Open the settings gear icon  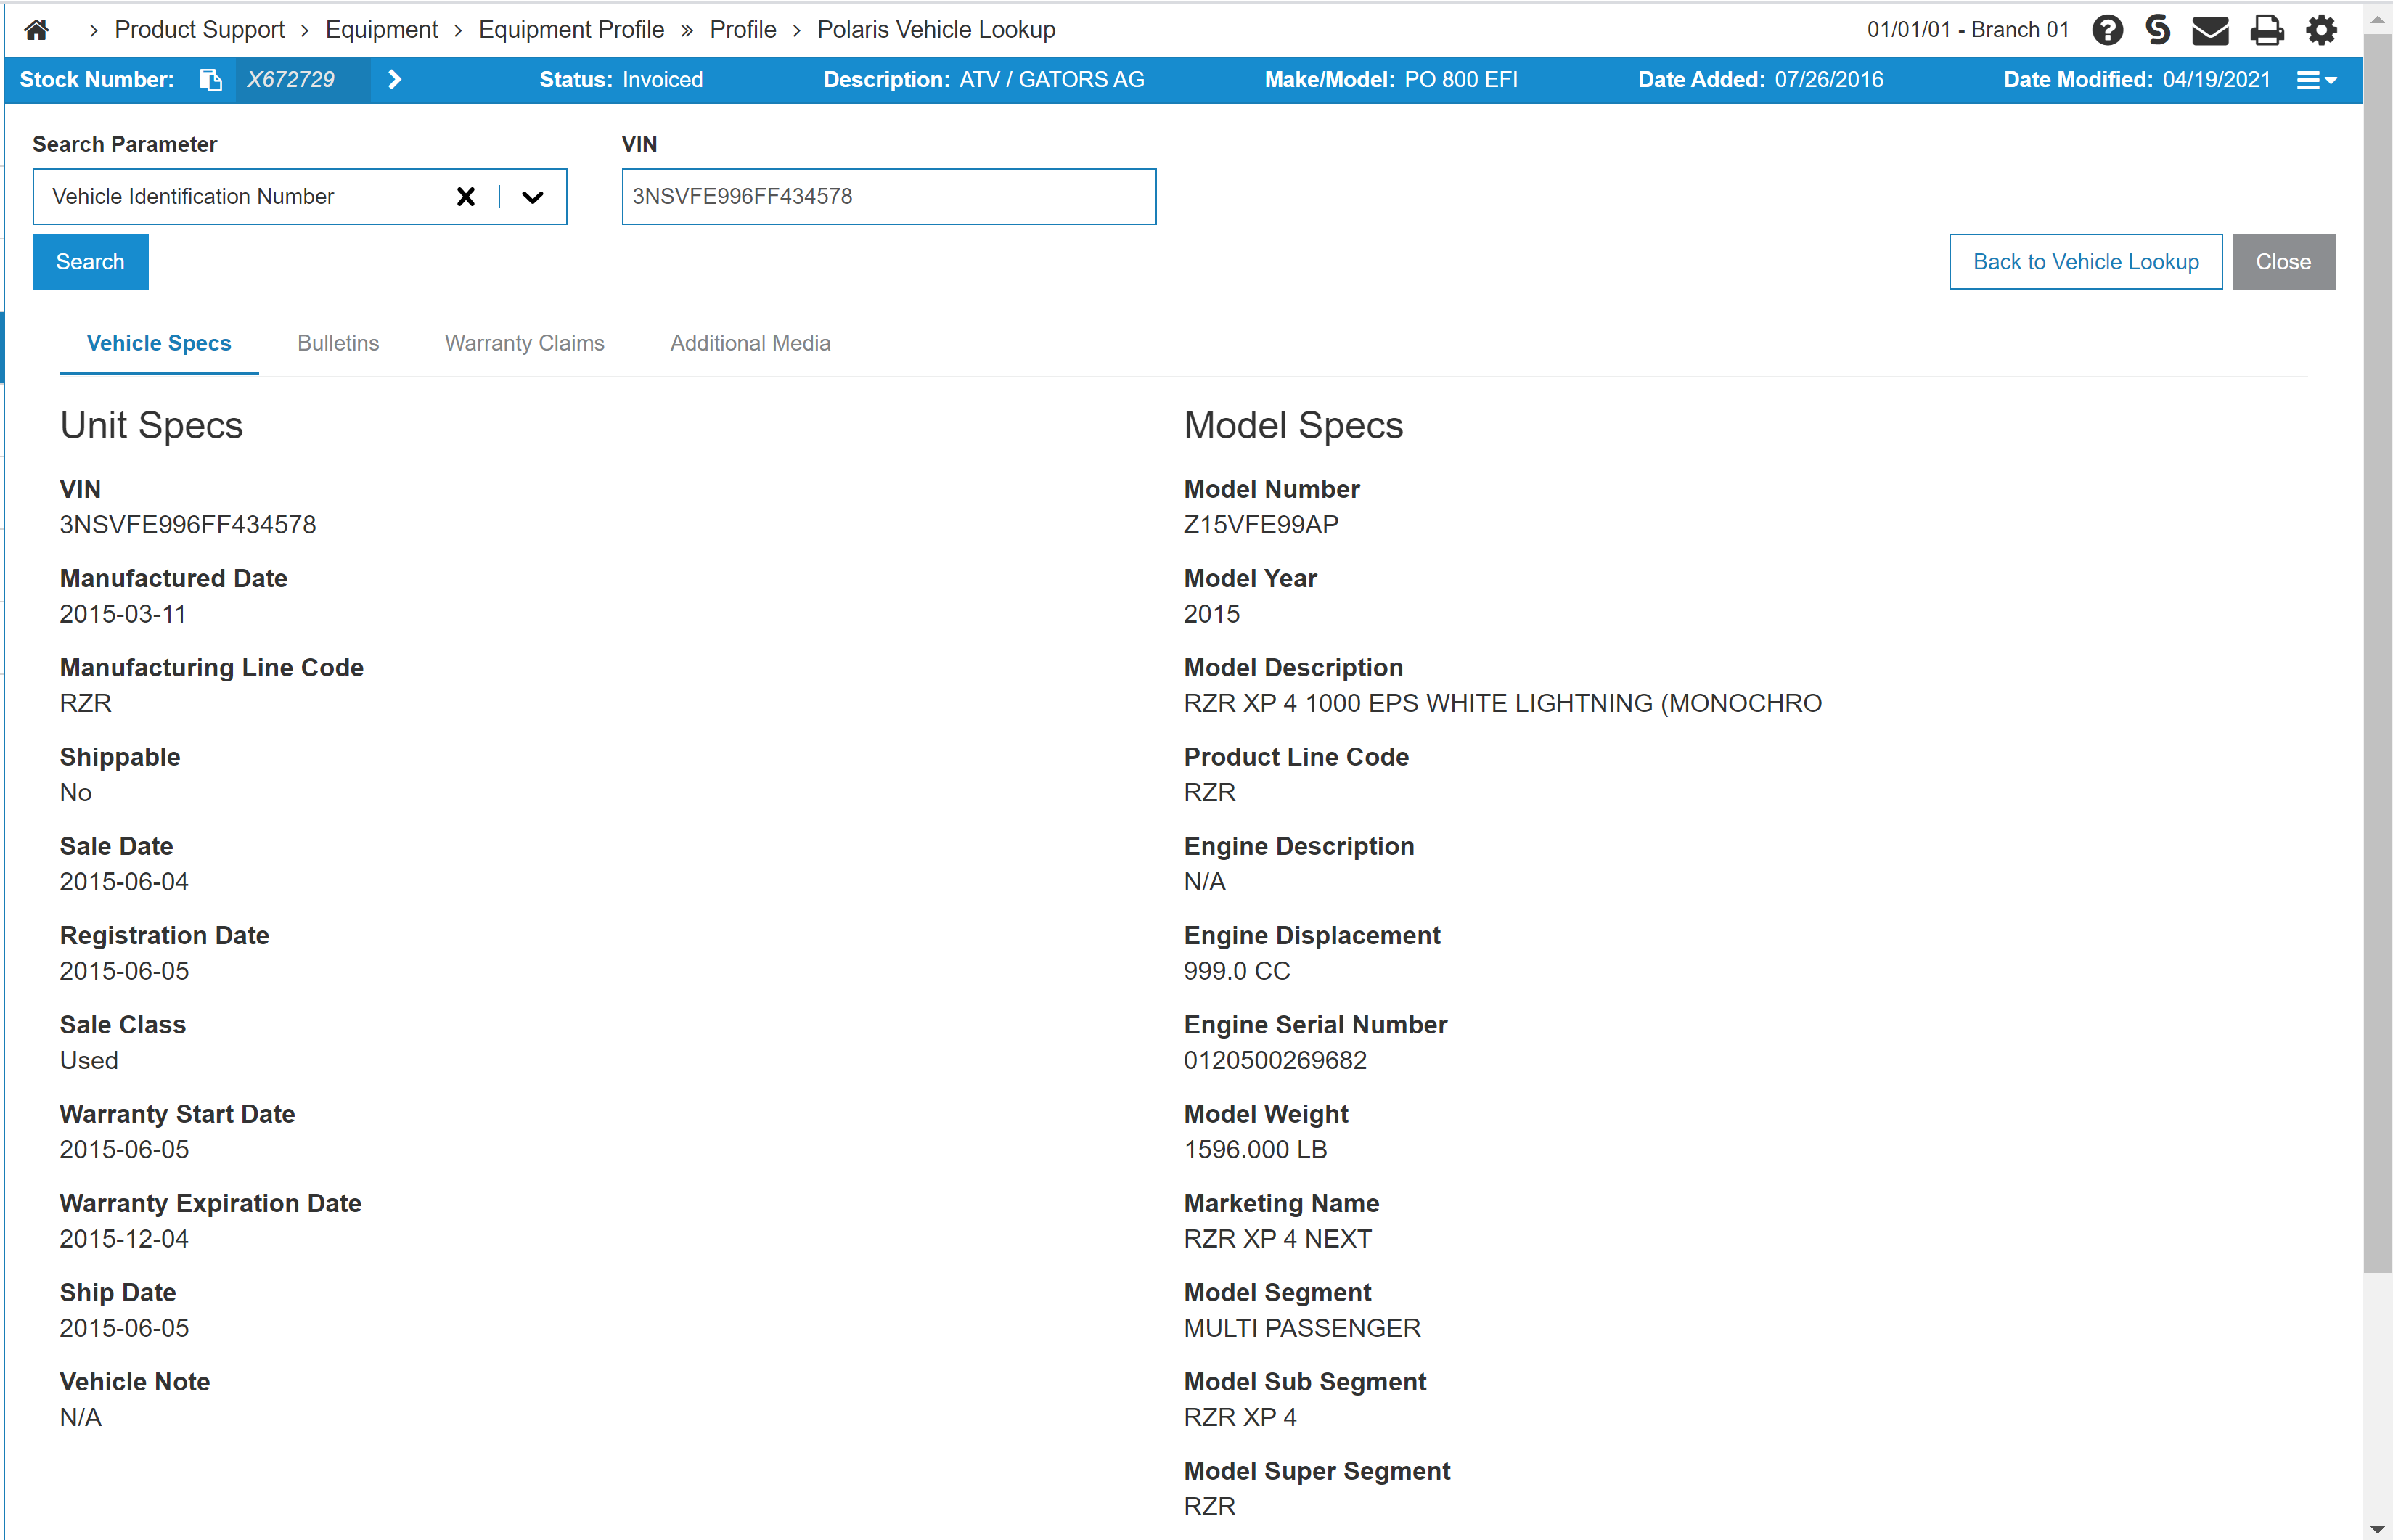[2321, 30]
